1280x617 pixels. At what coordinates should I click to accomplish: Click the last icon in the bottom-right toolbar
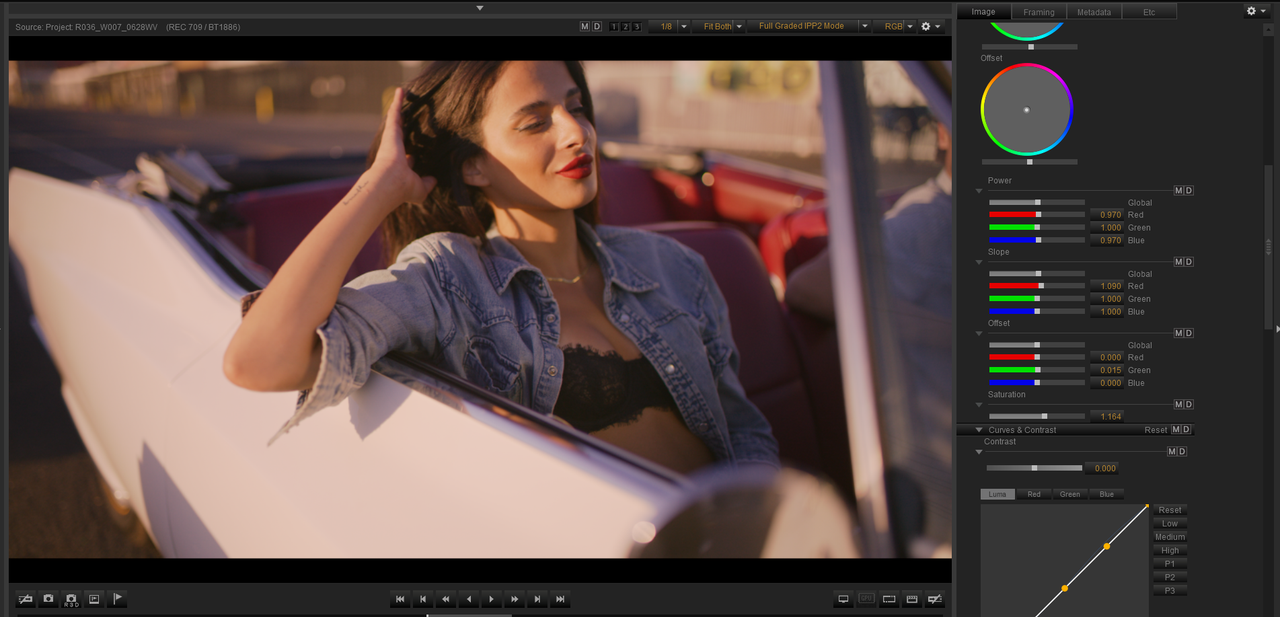[935, 599]
